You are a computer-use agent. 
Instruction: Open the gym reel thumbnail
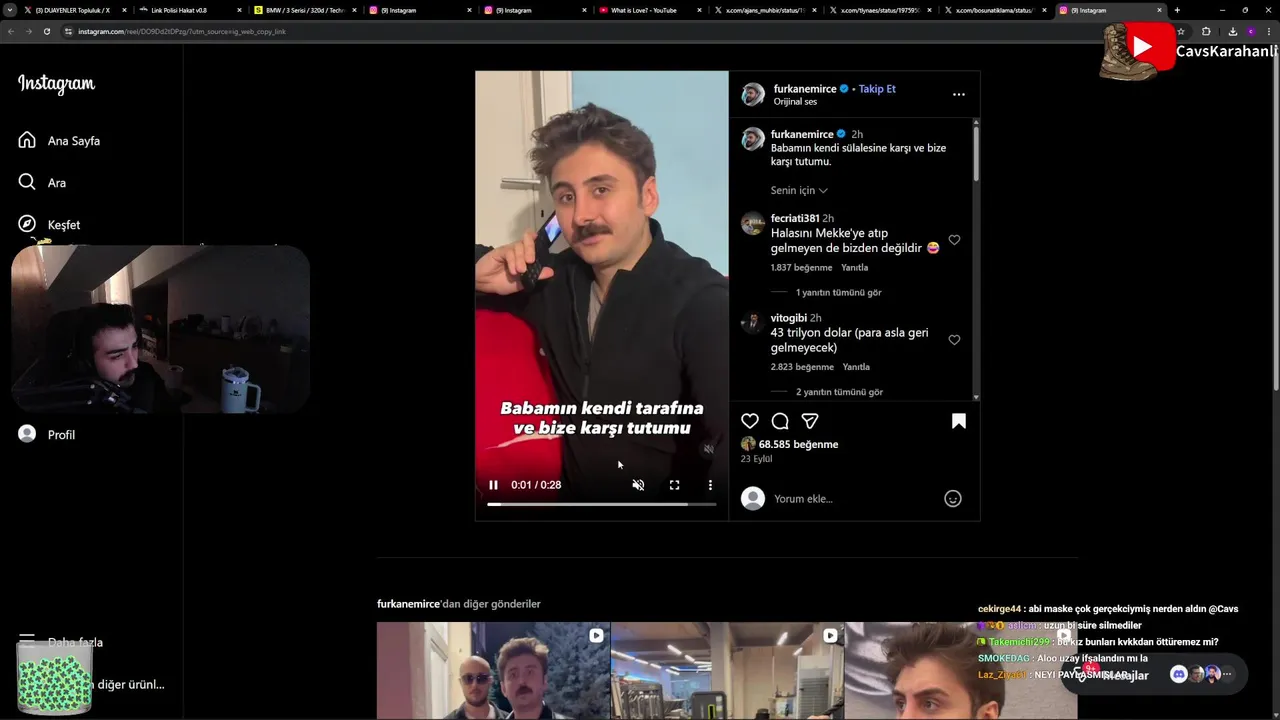(727, 670)
